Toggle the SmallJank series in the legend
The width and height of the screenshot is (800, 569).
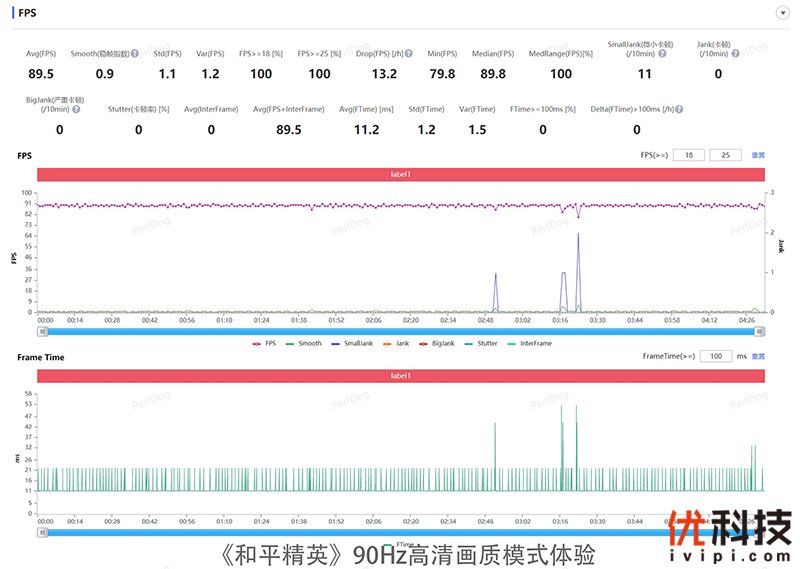[x=355, y=343]
